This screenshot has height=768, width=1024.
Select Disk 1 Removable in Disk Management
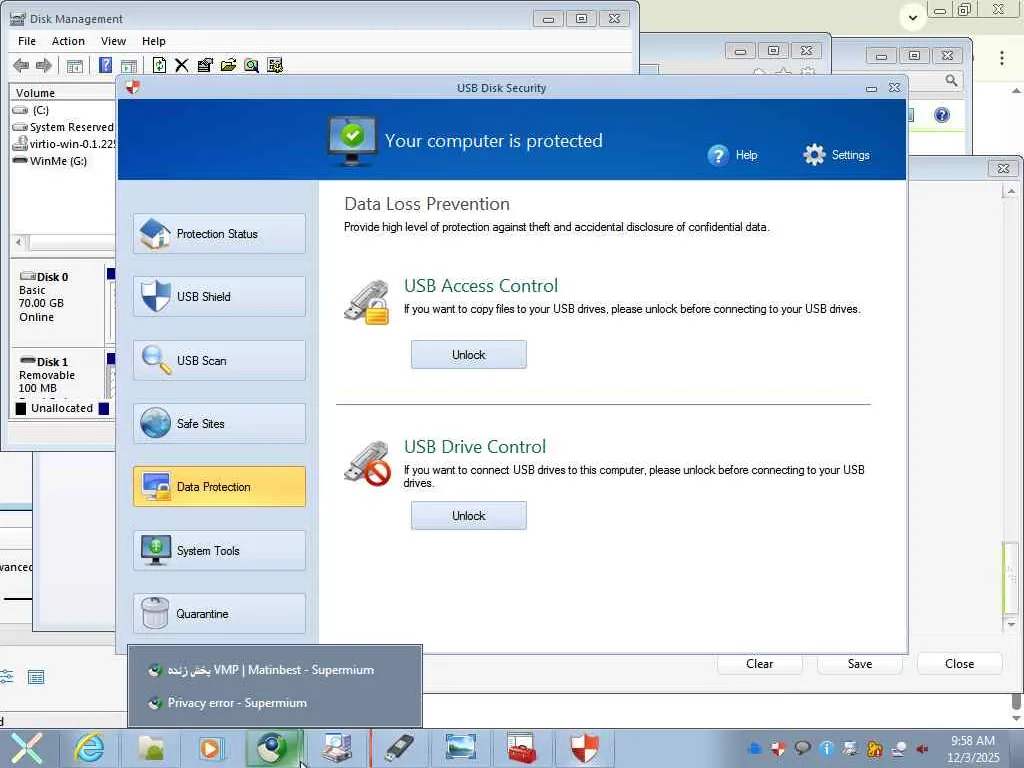(57, 374)
